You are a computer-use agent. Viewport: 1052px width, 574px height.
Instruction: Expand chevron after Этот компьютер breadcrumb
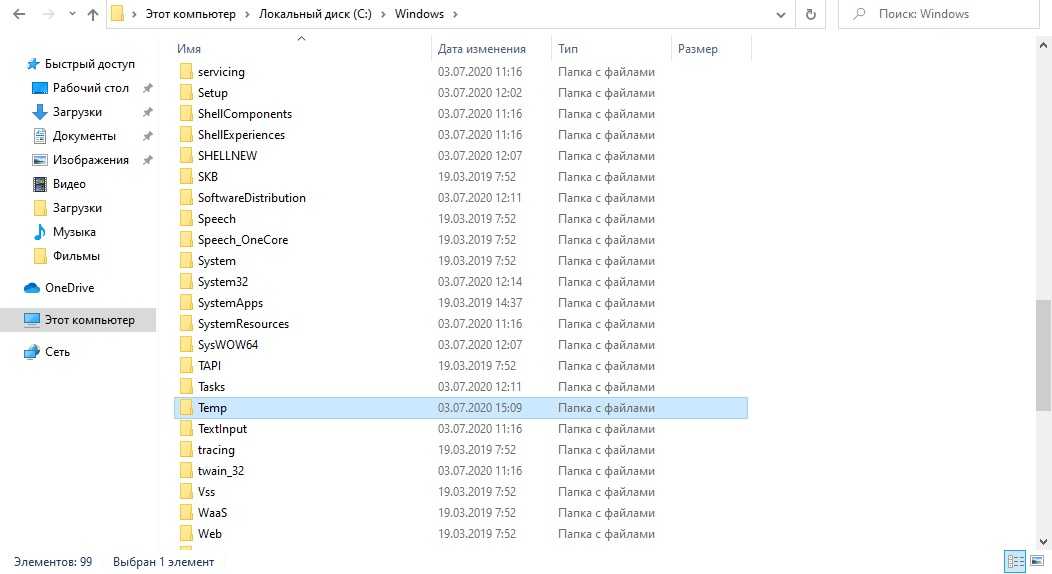tap(247, 14)
